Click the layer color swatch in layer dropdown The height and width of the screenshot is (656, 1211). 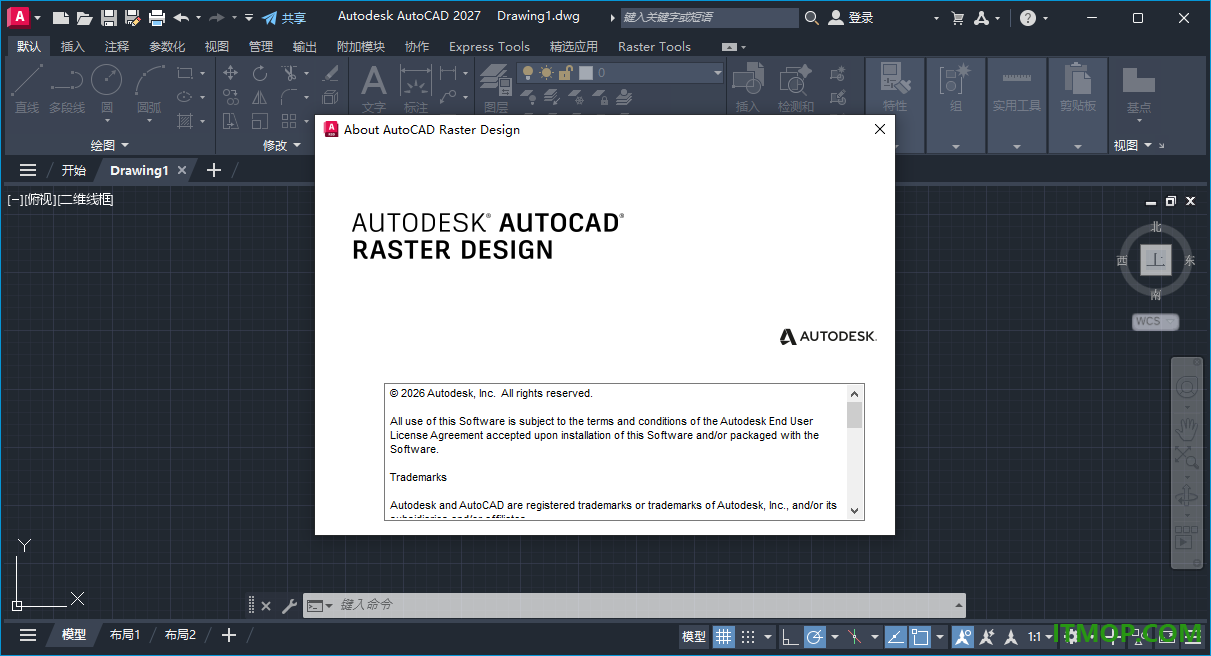587,73
